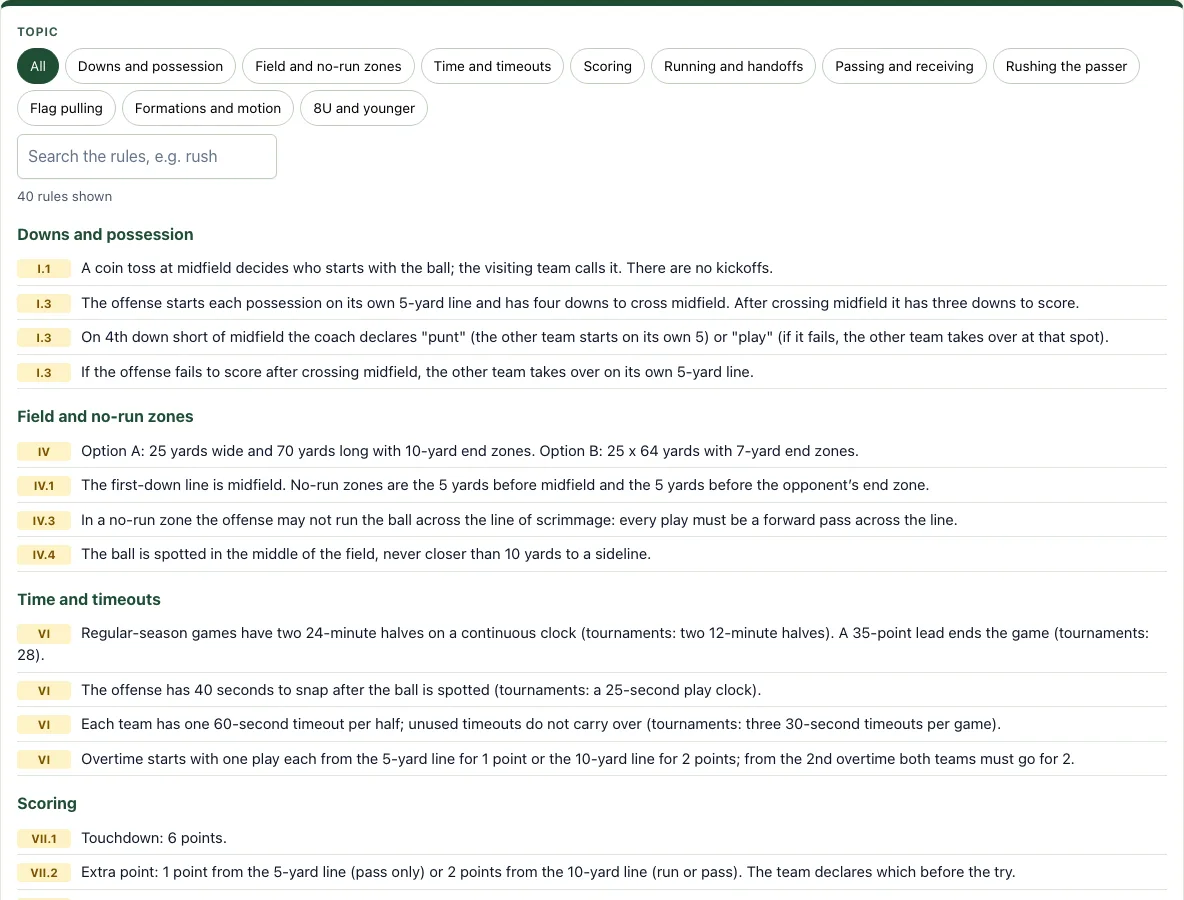Click the IV rule badge
The width and height of the screenshot is (1184, 900).
44,452
